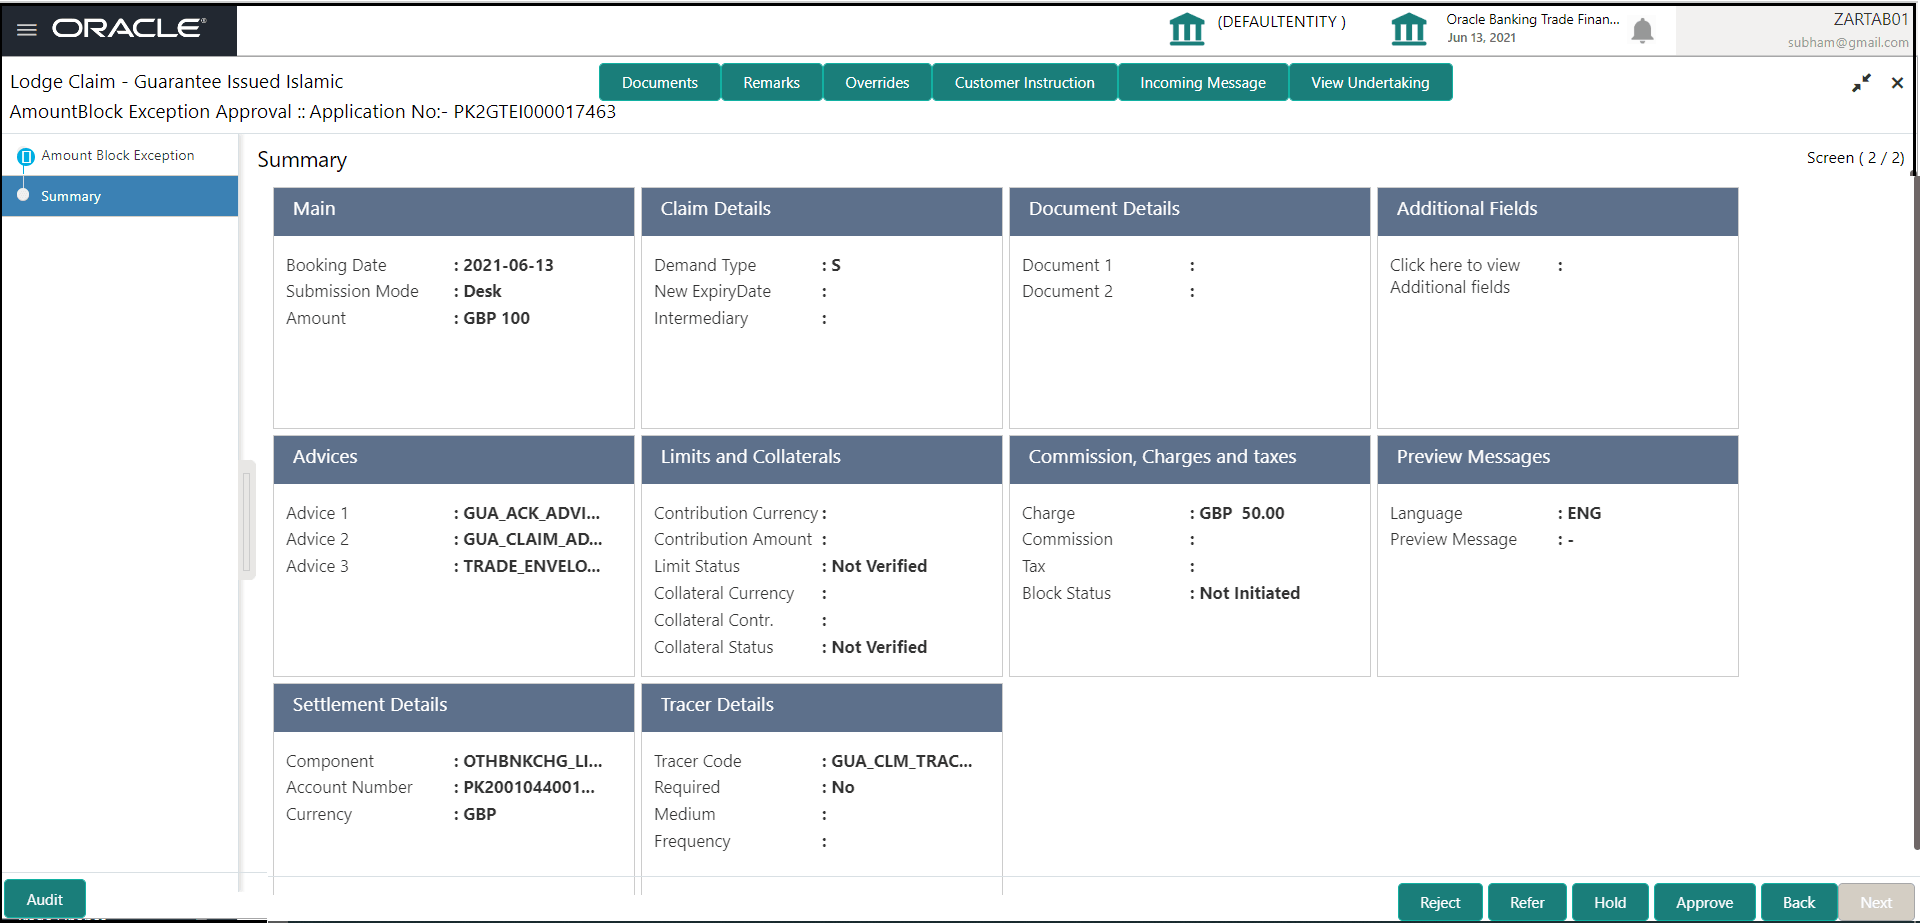This screenshot has height=923, width=1920.
Task: Select Summary in the left sidebar
Action: pos(71,196)
